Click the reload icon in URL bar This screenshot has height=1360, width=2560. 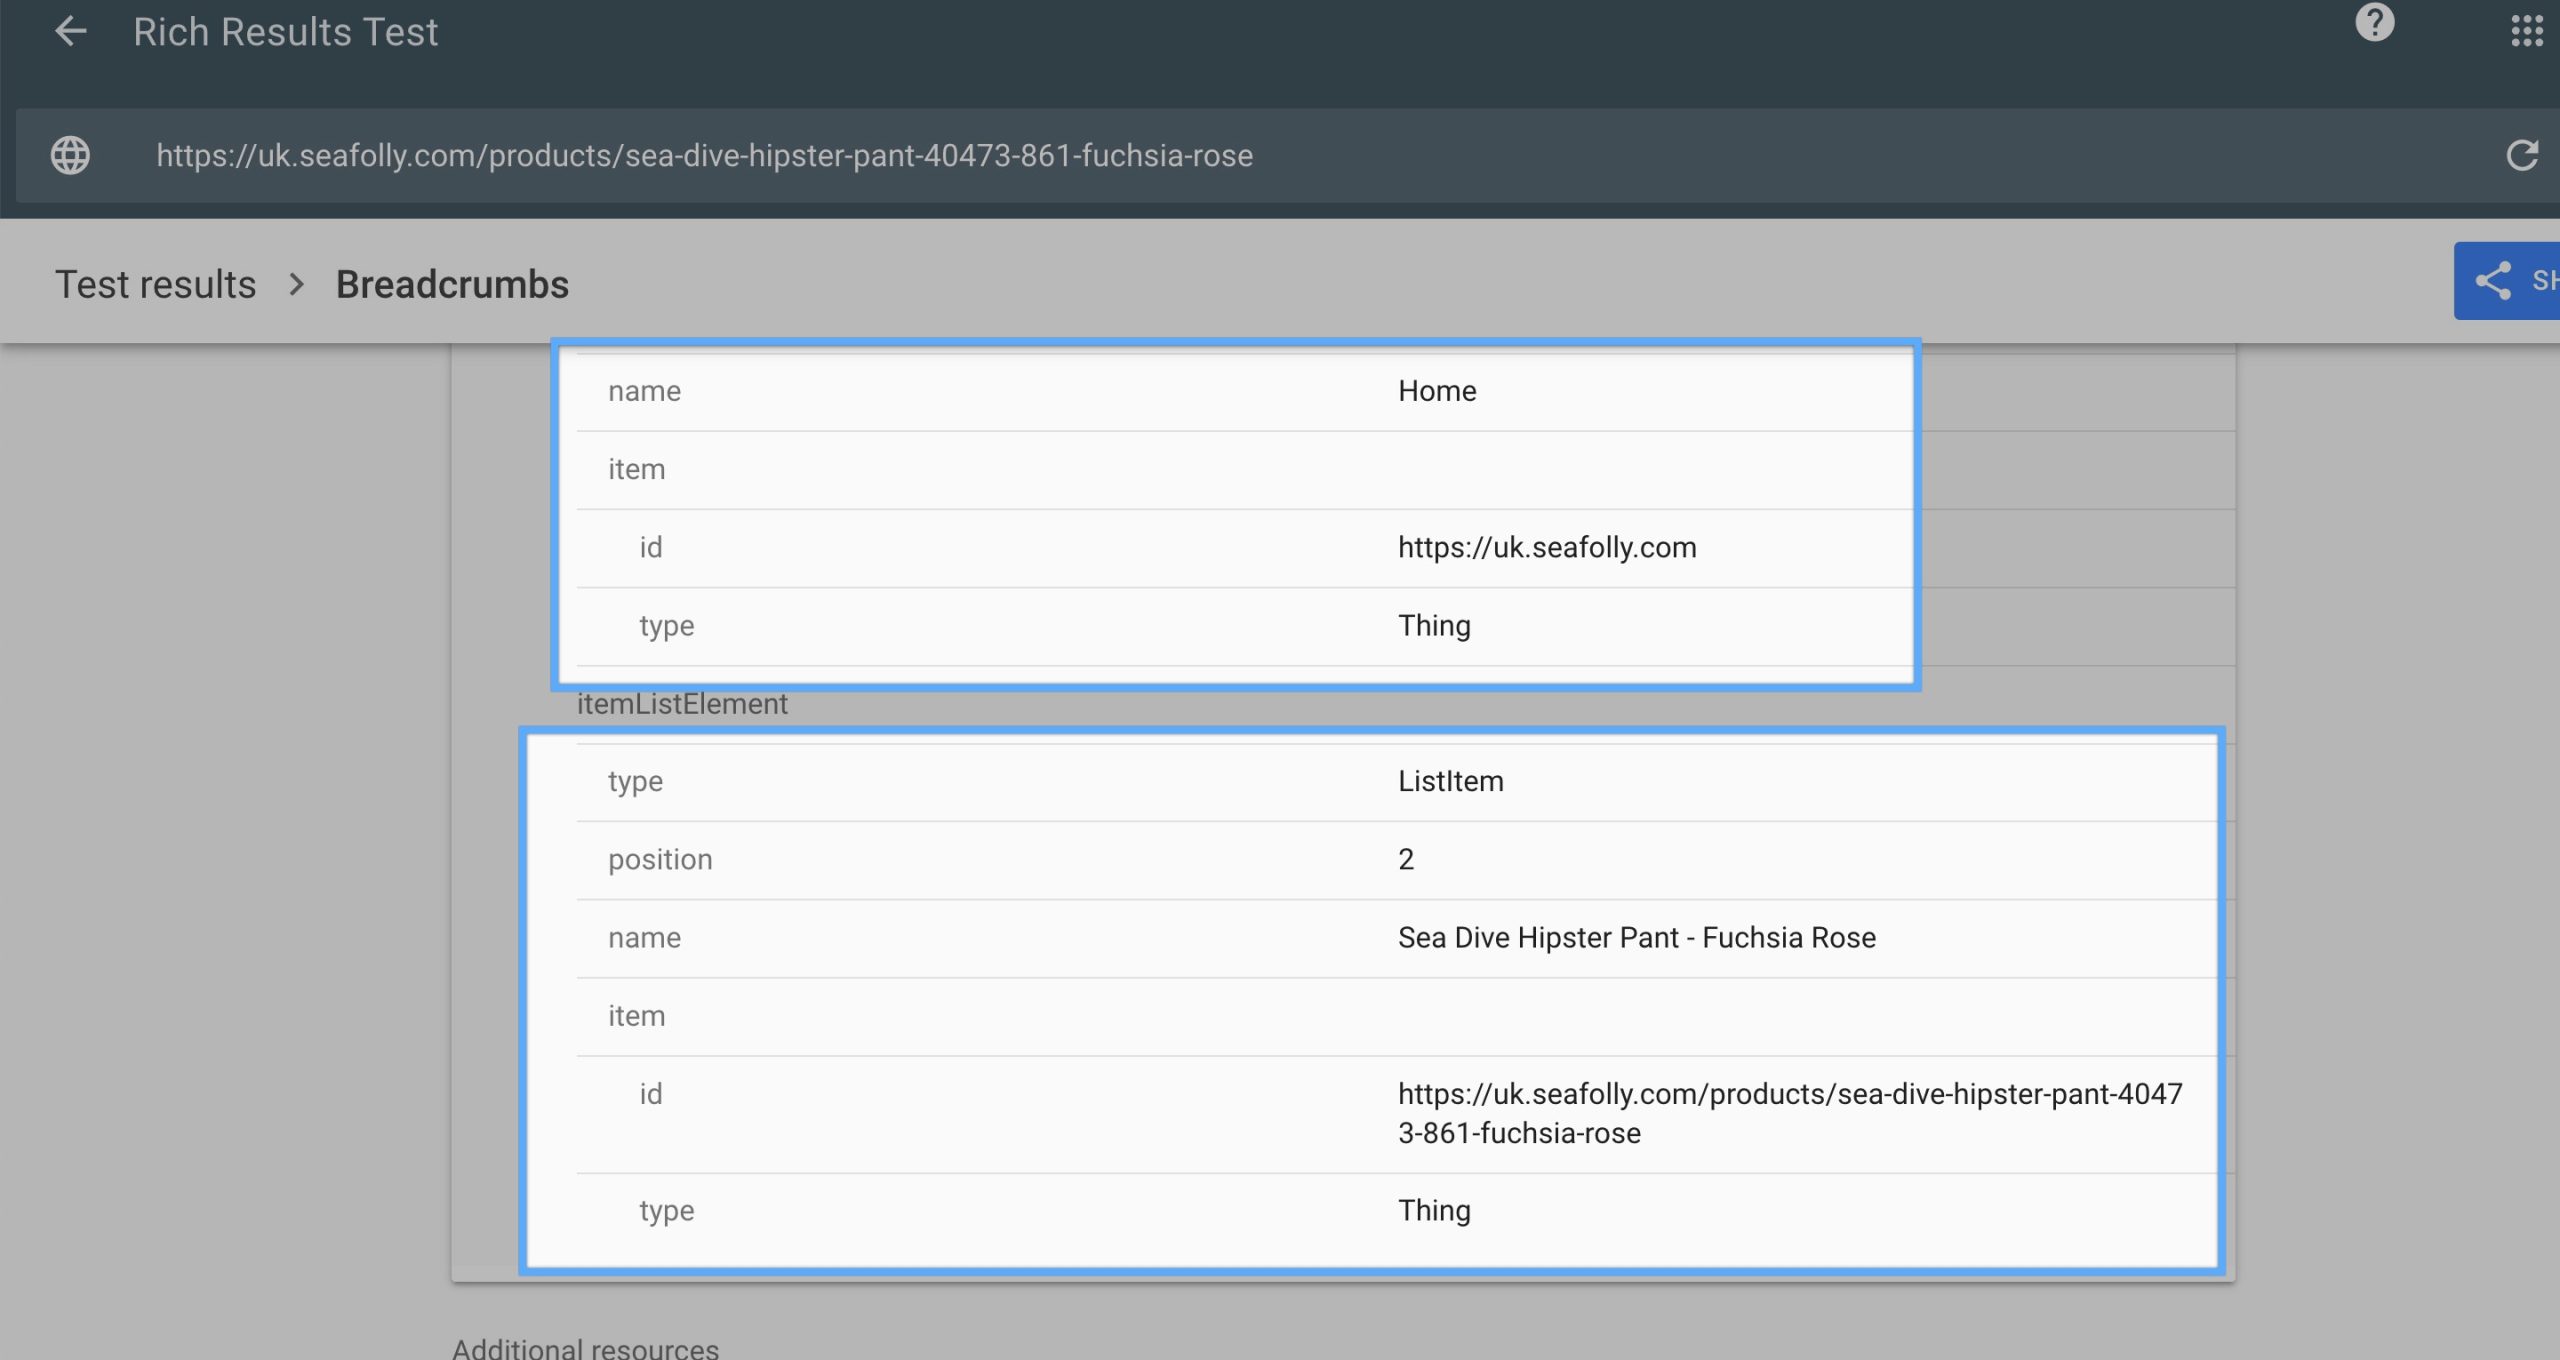[x=2522, y=155]
